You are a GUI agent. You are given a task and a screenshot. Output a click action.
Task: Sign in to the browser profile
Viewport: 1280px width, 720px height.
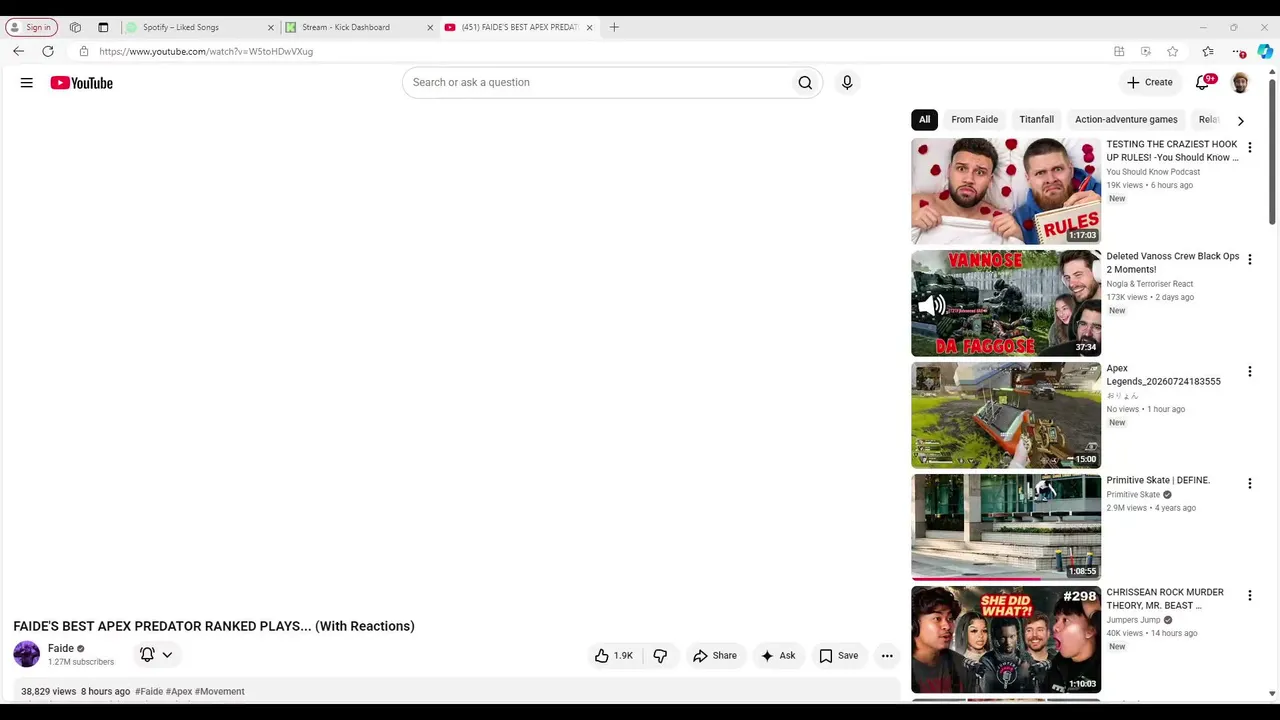pos(32,28)
